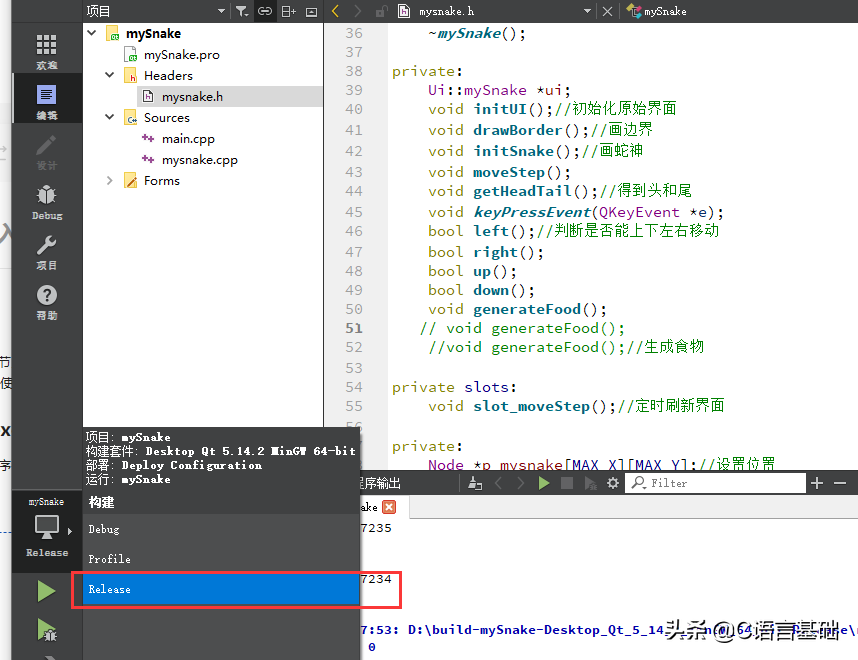This screenshot has height=660, width=858.
Task: Close the Projects pane sidebar icon
Action: point(311,11)
